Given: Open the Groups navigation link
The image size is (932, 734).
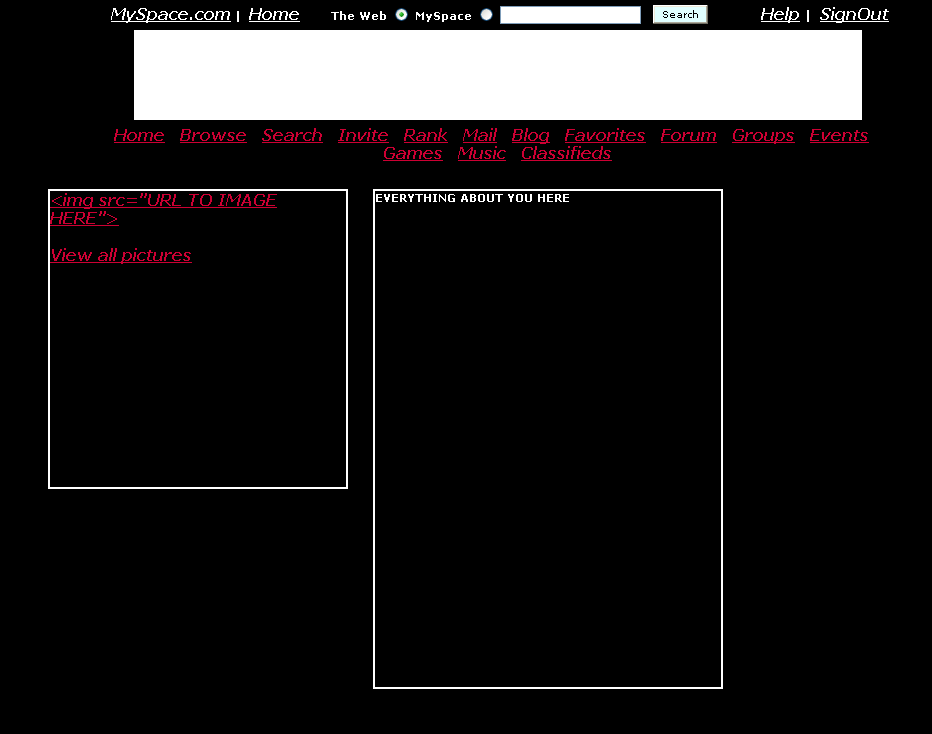Looking at the screenshot, I should coord(762,135).
